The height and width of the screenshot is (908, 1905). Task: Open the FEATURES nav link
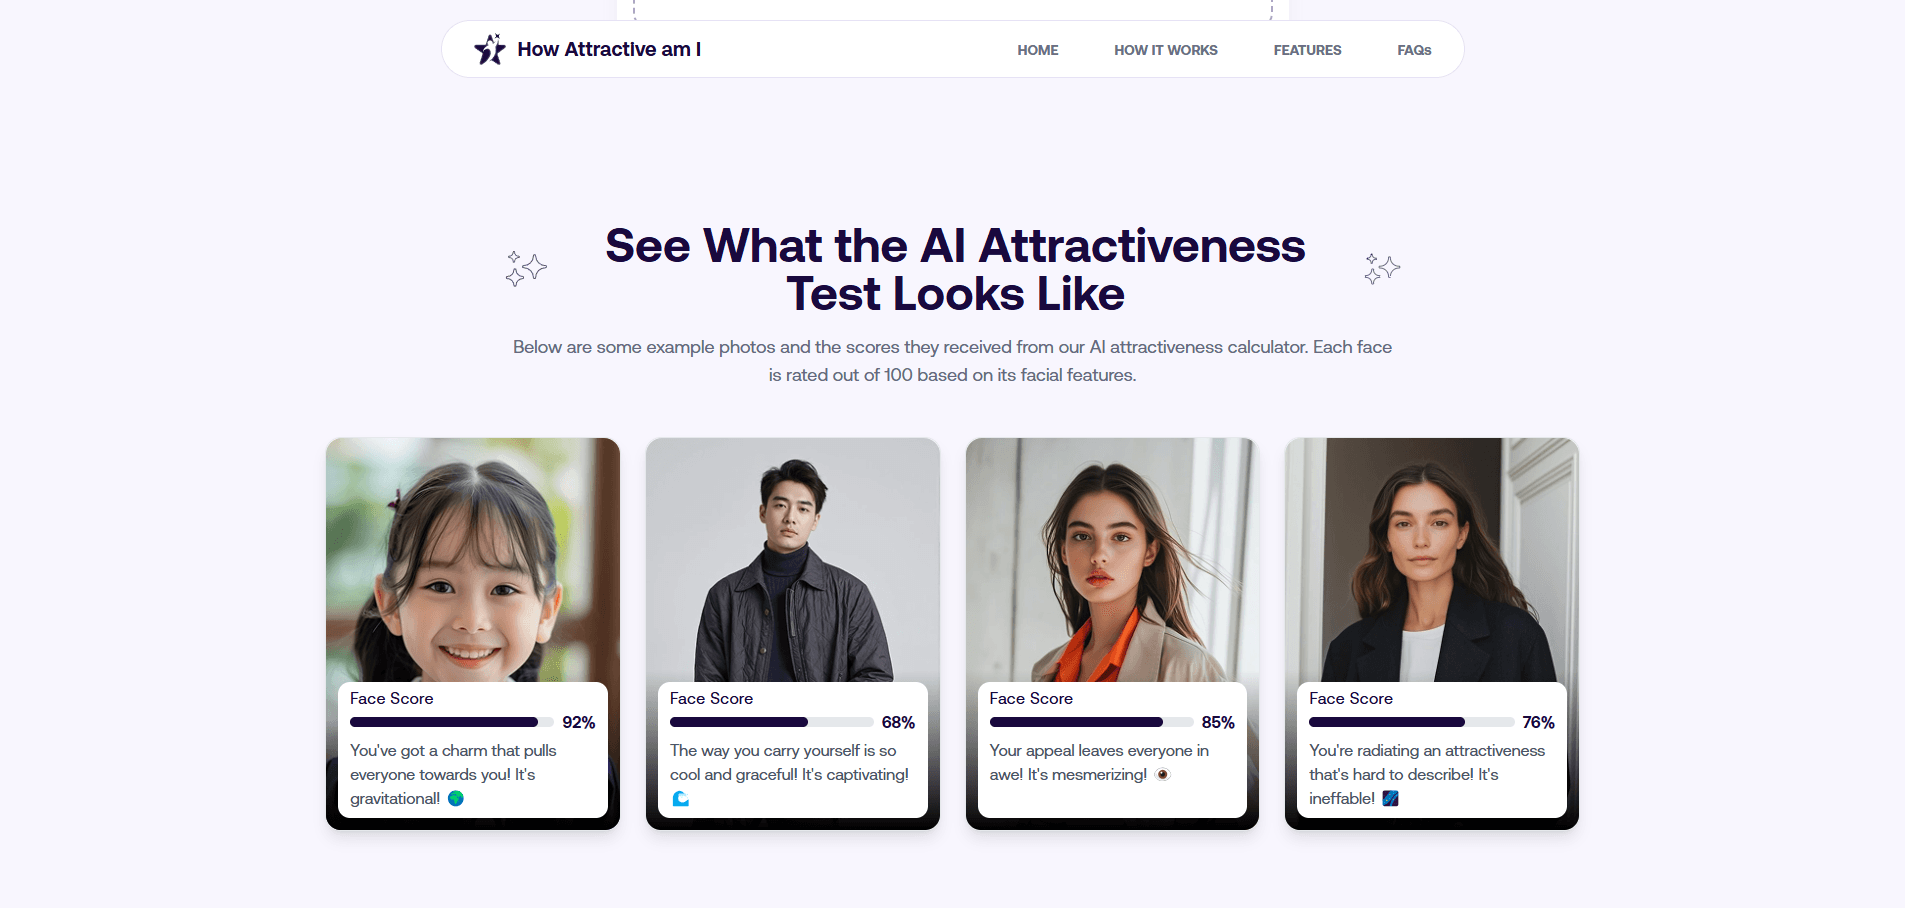1307,50
